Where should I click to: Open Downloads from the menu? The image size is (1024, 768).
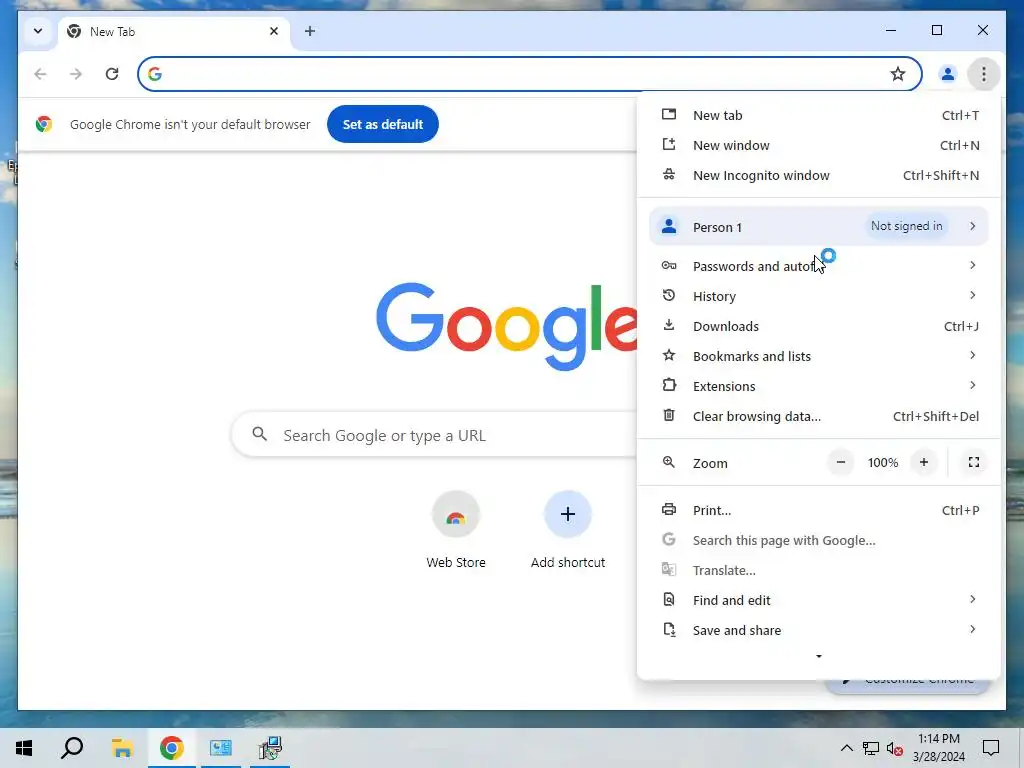pyautogui.click(x=819, y=326)
